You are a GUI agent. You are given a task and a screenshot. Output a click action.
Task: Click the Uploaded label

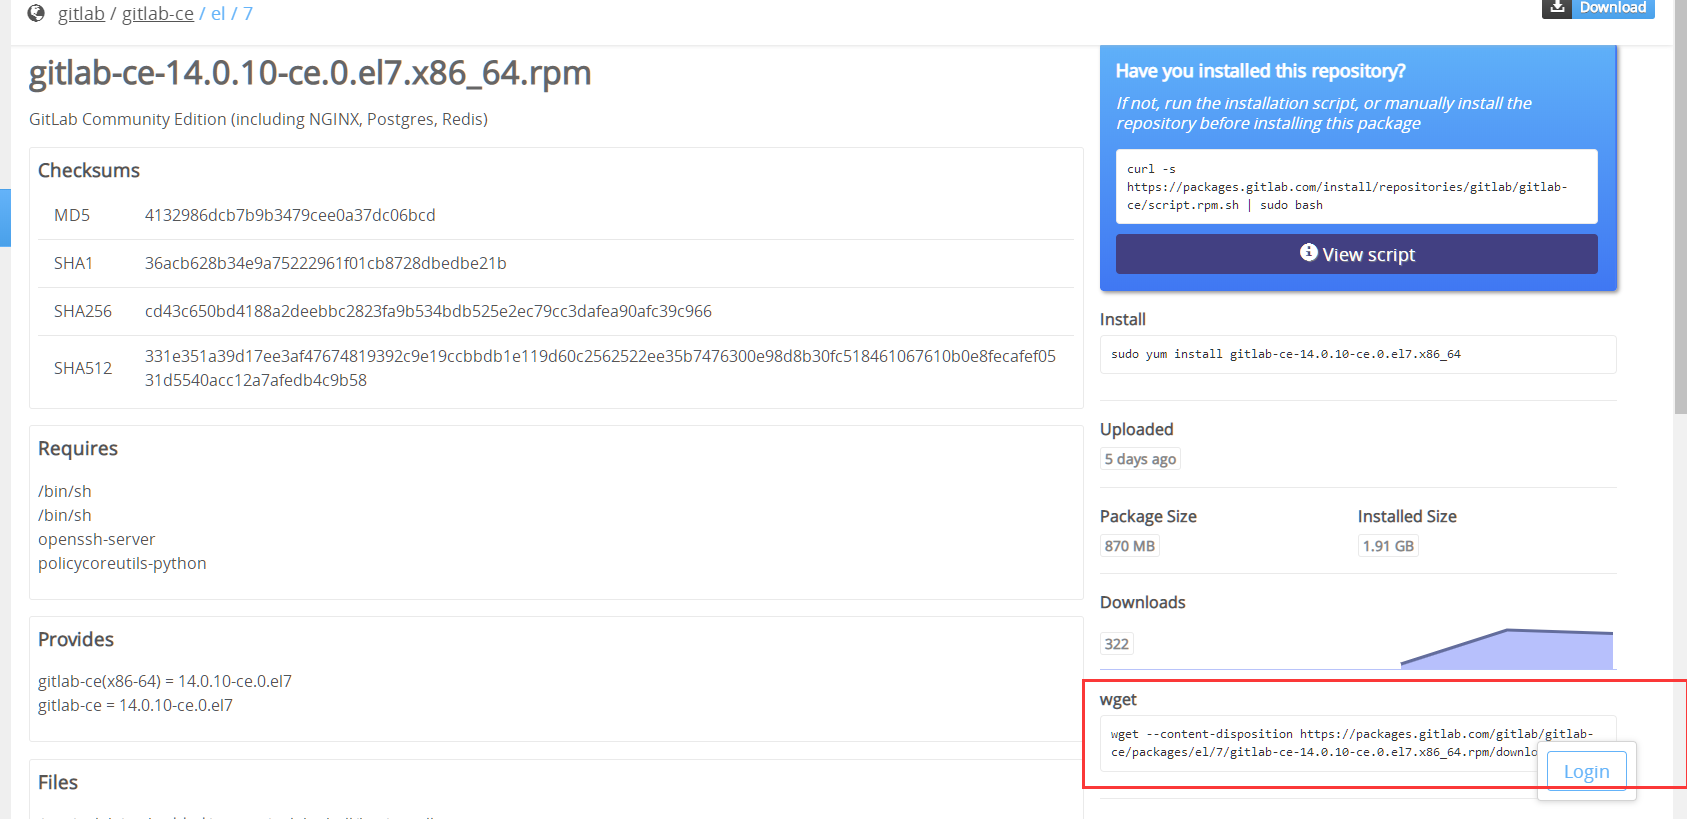coord(1137,429)
